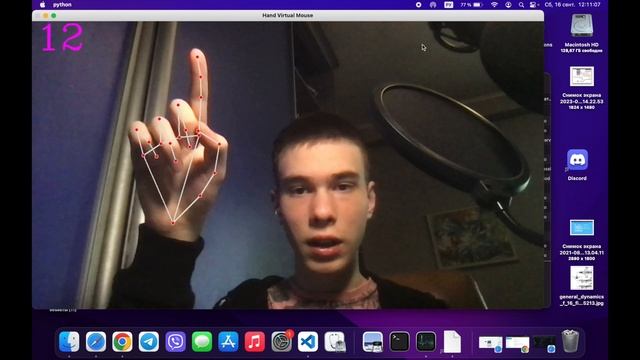Open the first minimized window in the Dock
Image resolution: width=640 pixels, height=360 pixels.
[490, 343]
